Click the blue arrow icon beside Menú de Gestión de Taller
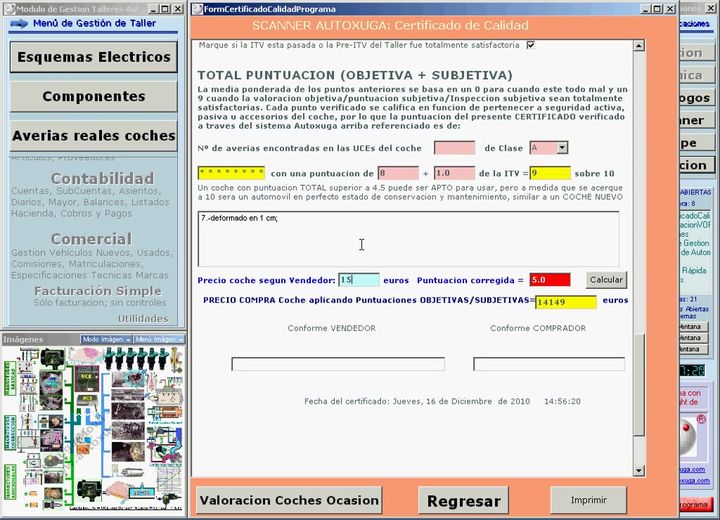720x520 pixels. (x=19, y=24)
